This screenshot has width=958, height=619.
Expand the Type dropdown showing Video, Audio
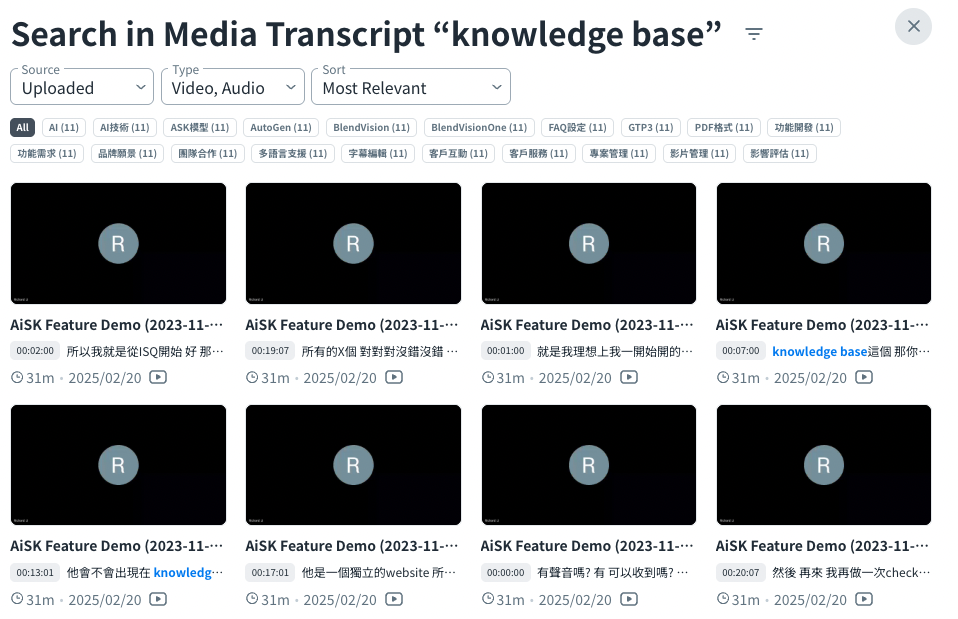pos(232,87)
